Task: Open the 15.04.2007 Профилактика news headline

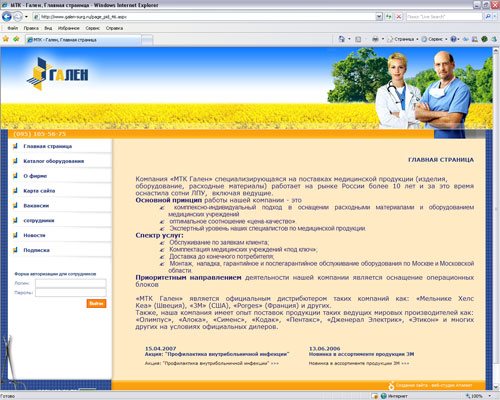Action: point(217,354)
